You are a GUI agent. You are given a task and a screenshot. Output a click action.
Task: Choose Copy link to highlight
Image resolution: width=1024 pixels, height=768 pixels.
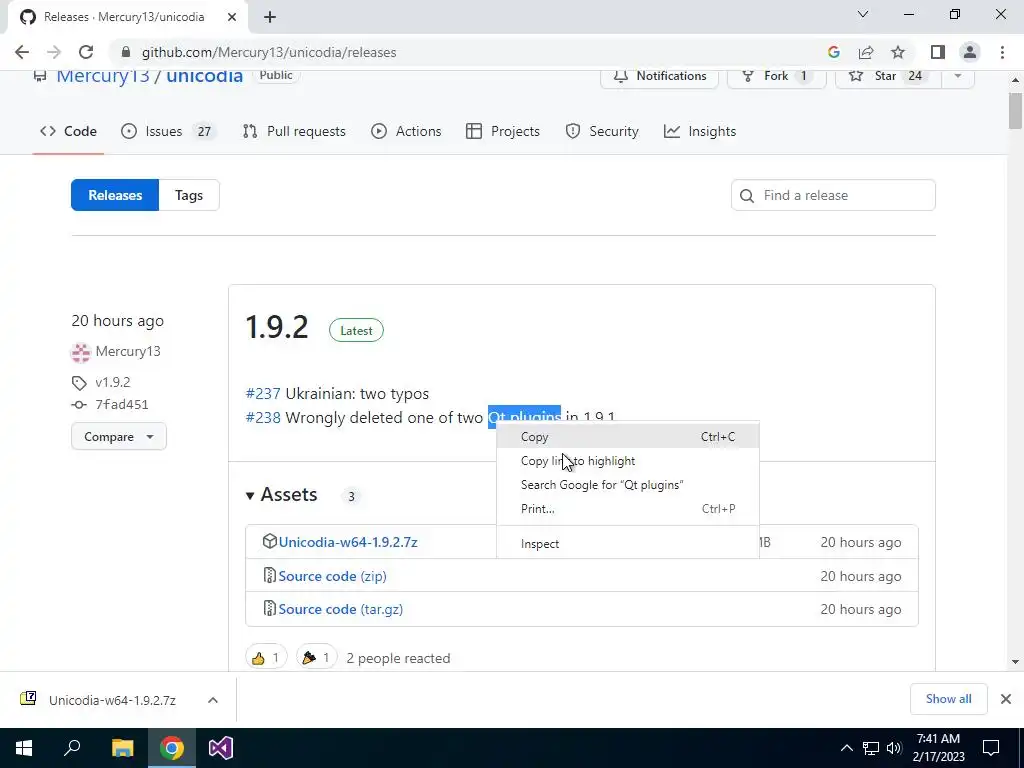point(628,461)
